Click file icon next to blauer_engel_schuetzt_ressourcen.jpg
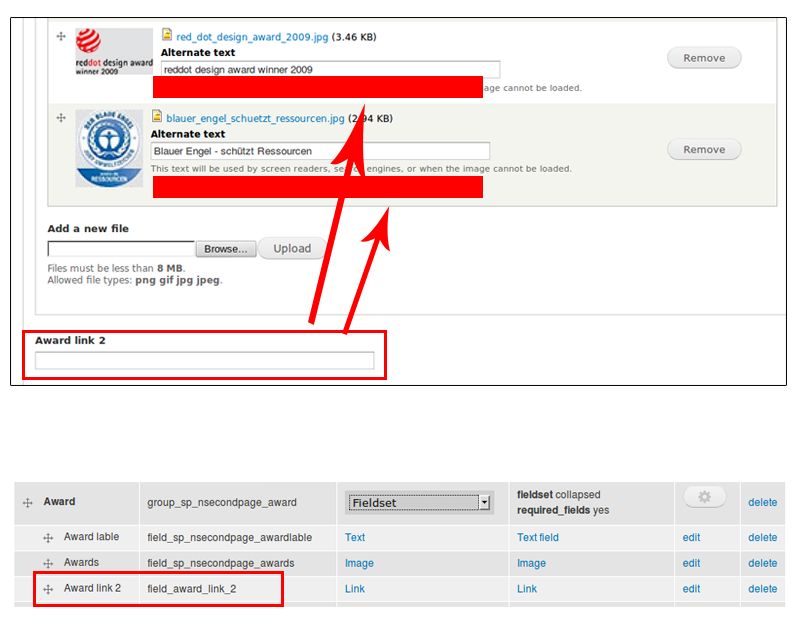Viewport: 800px width, 633px height. tap(157, 117)
